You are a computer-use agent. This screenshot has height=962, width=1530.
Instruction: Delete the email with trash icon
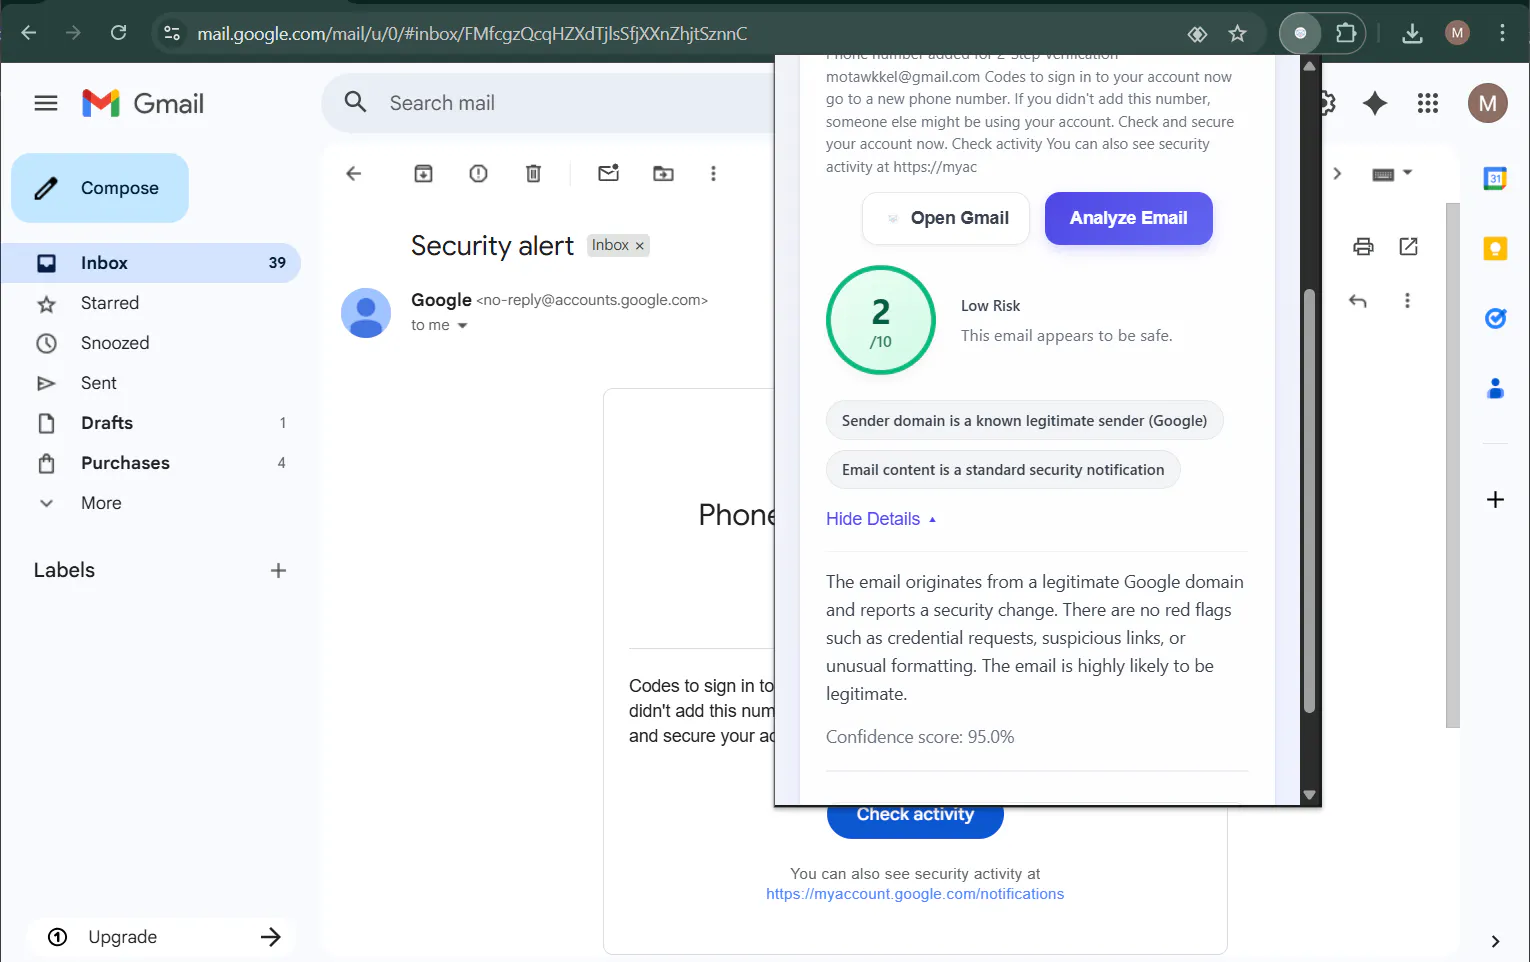pos(534,174)
